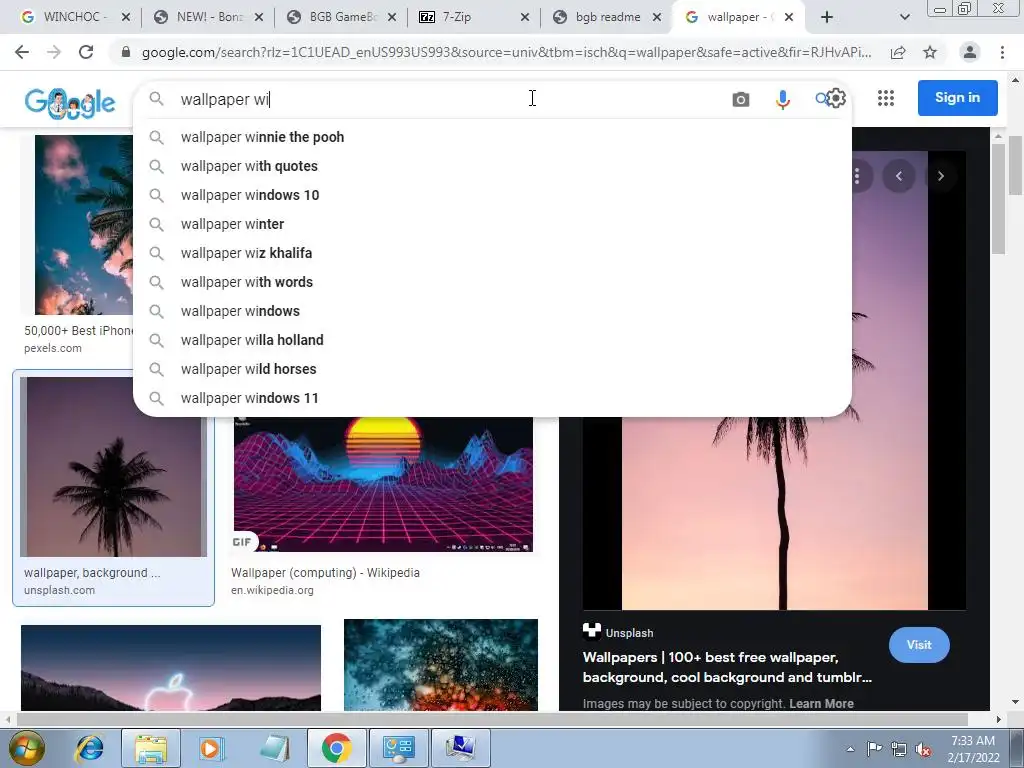This screenshot has width=1024, height=768.
Task: Open the Chrome profile avatar
Action: [970, 52]
